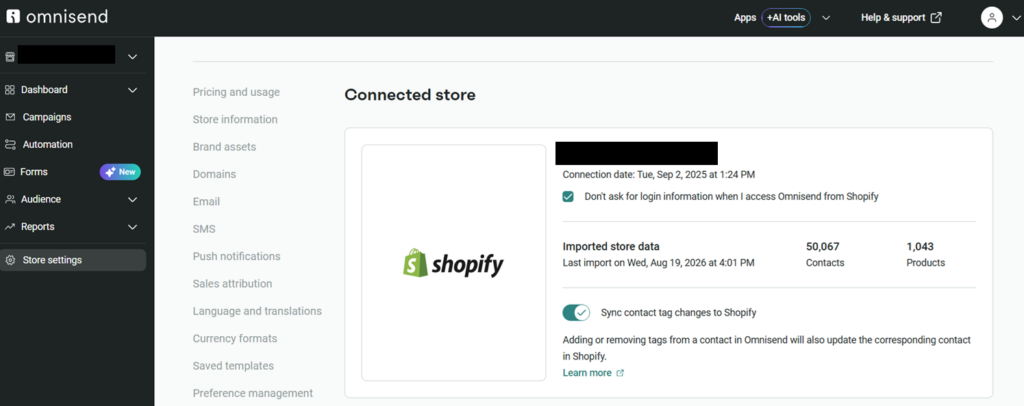Click the Reports trend line icon

9,227
